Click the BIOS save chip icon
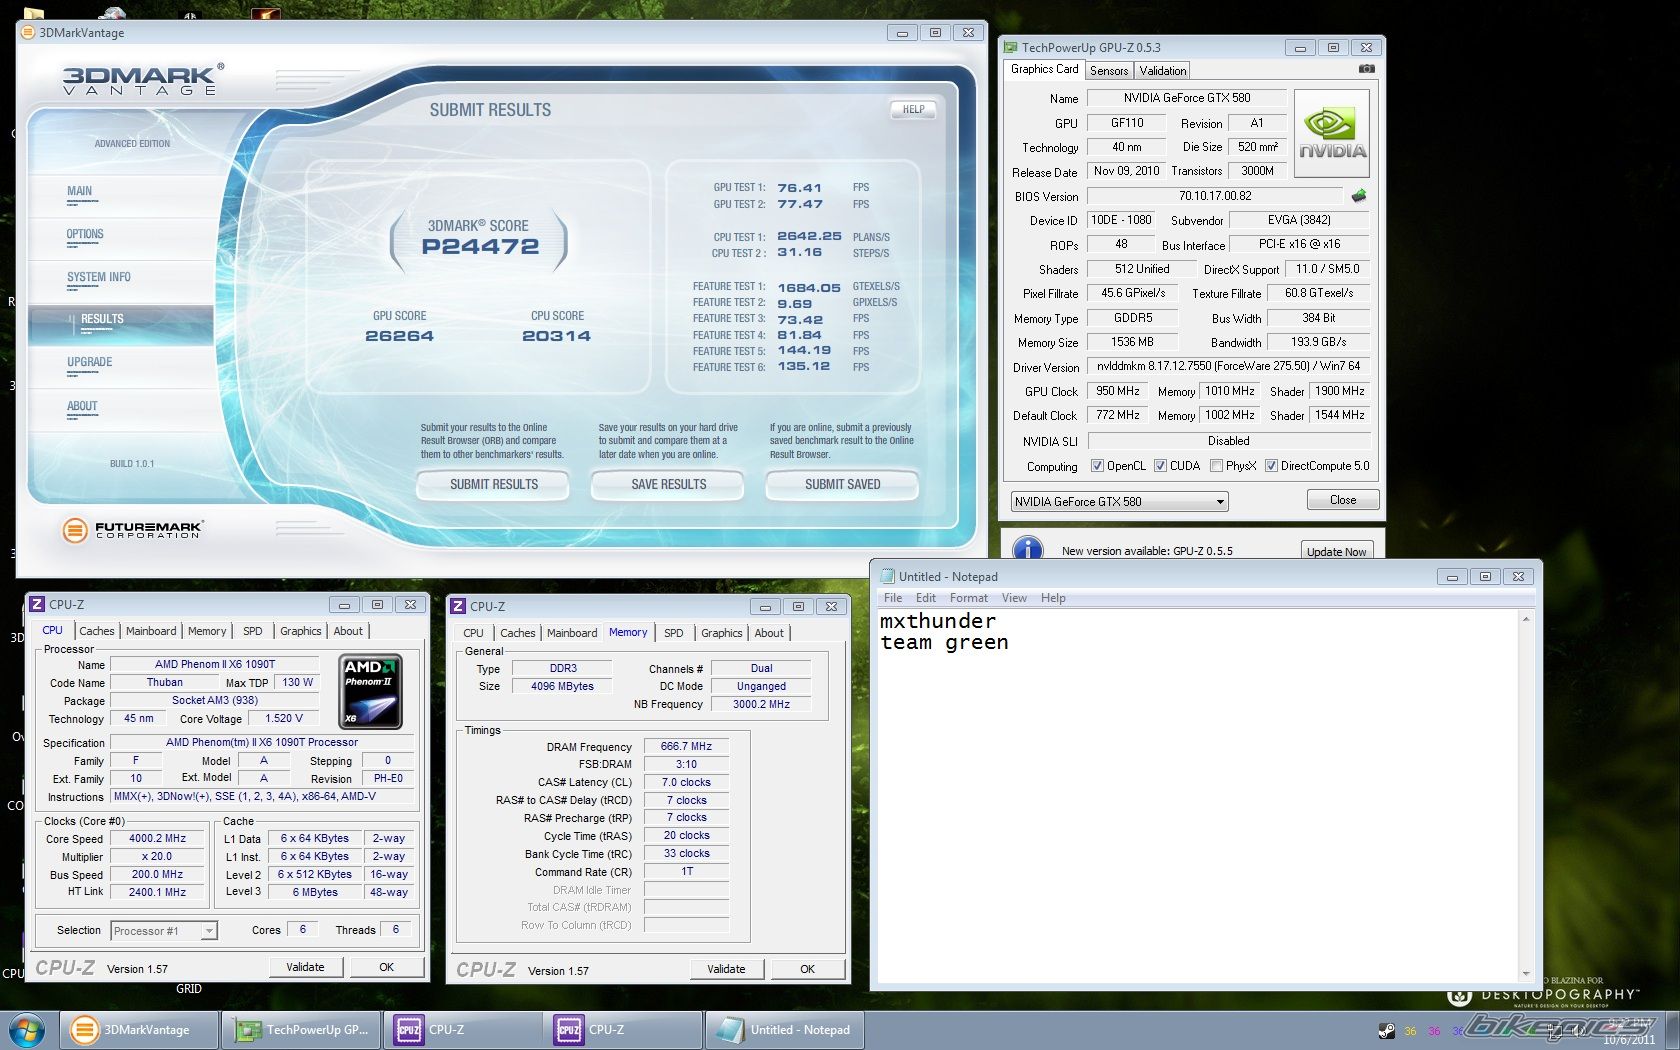Screen dimensions: 1680x1050 [x=1358, y=196]
